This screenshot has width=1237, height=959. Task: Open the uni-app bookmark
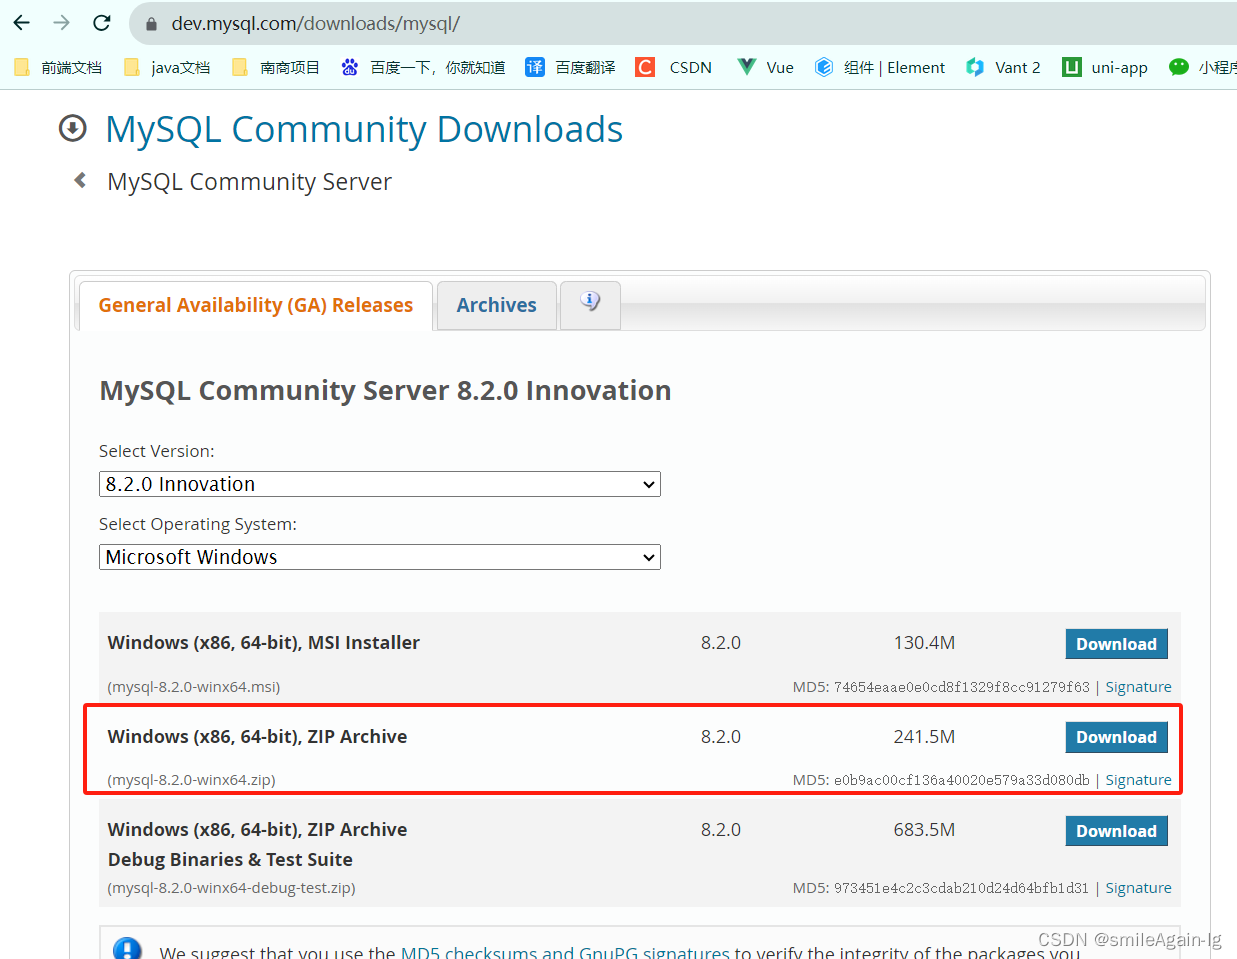[1105, 67]
